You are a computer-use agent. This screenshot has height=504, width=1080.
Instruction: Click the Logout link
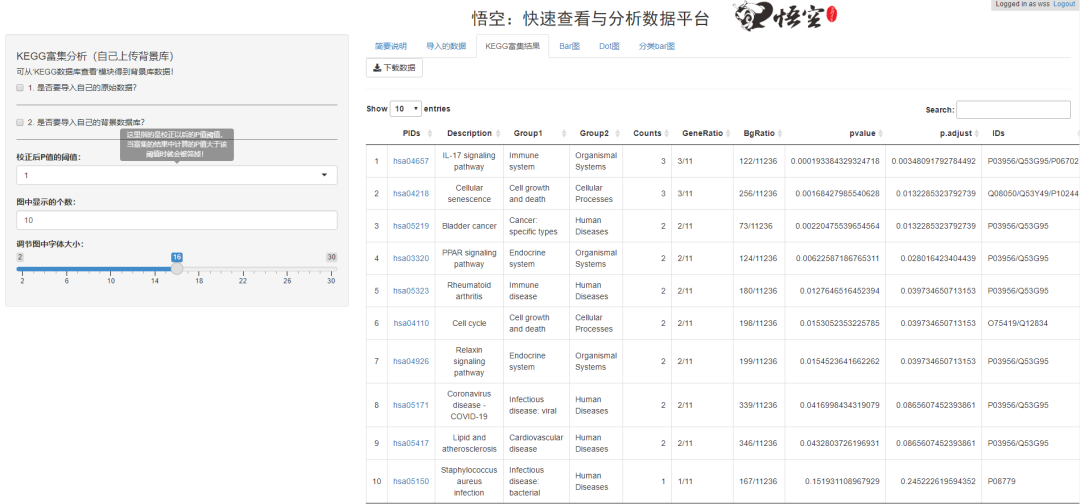pyautogui.click(x=1063, y=4)
